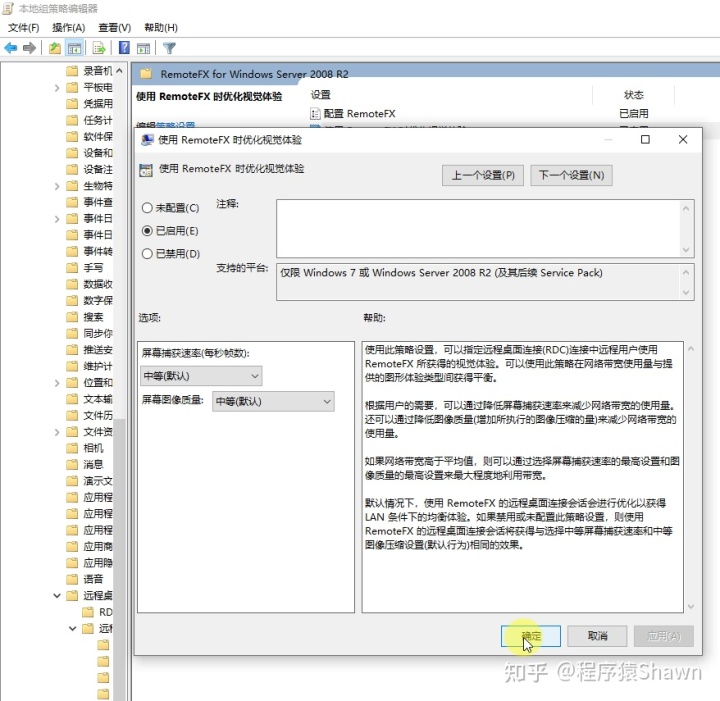Open the 文件(F) menu

coord(23,28)
